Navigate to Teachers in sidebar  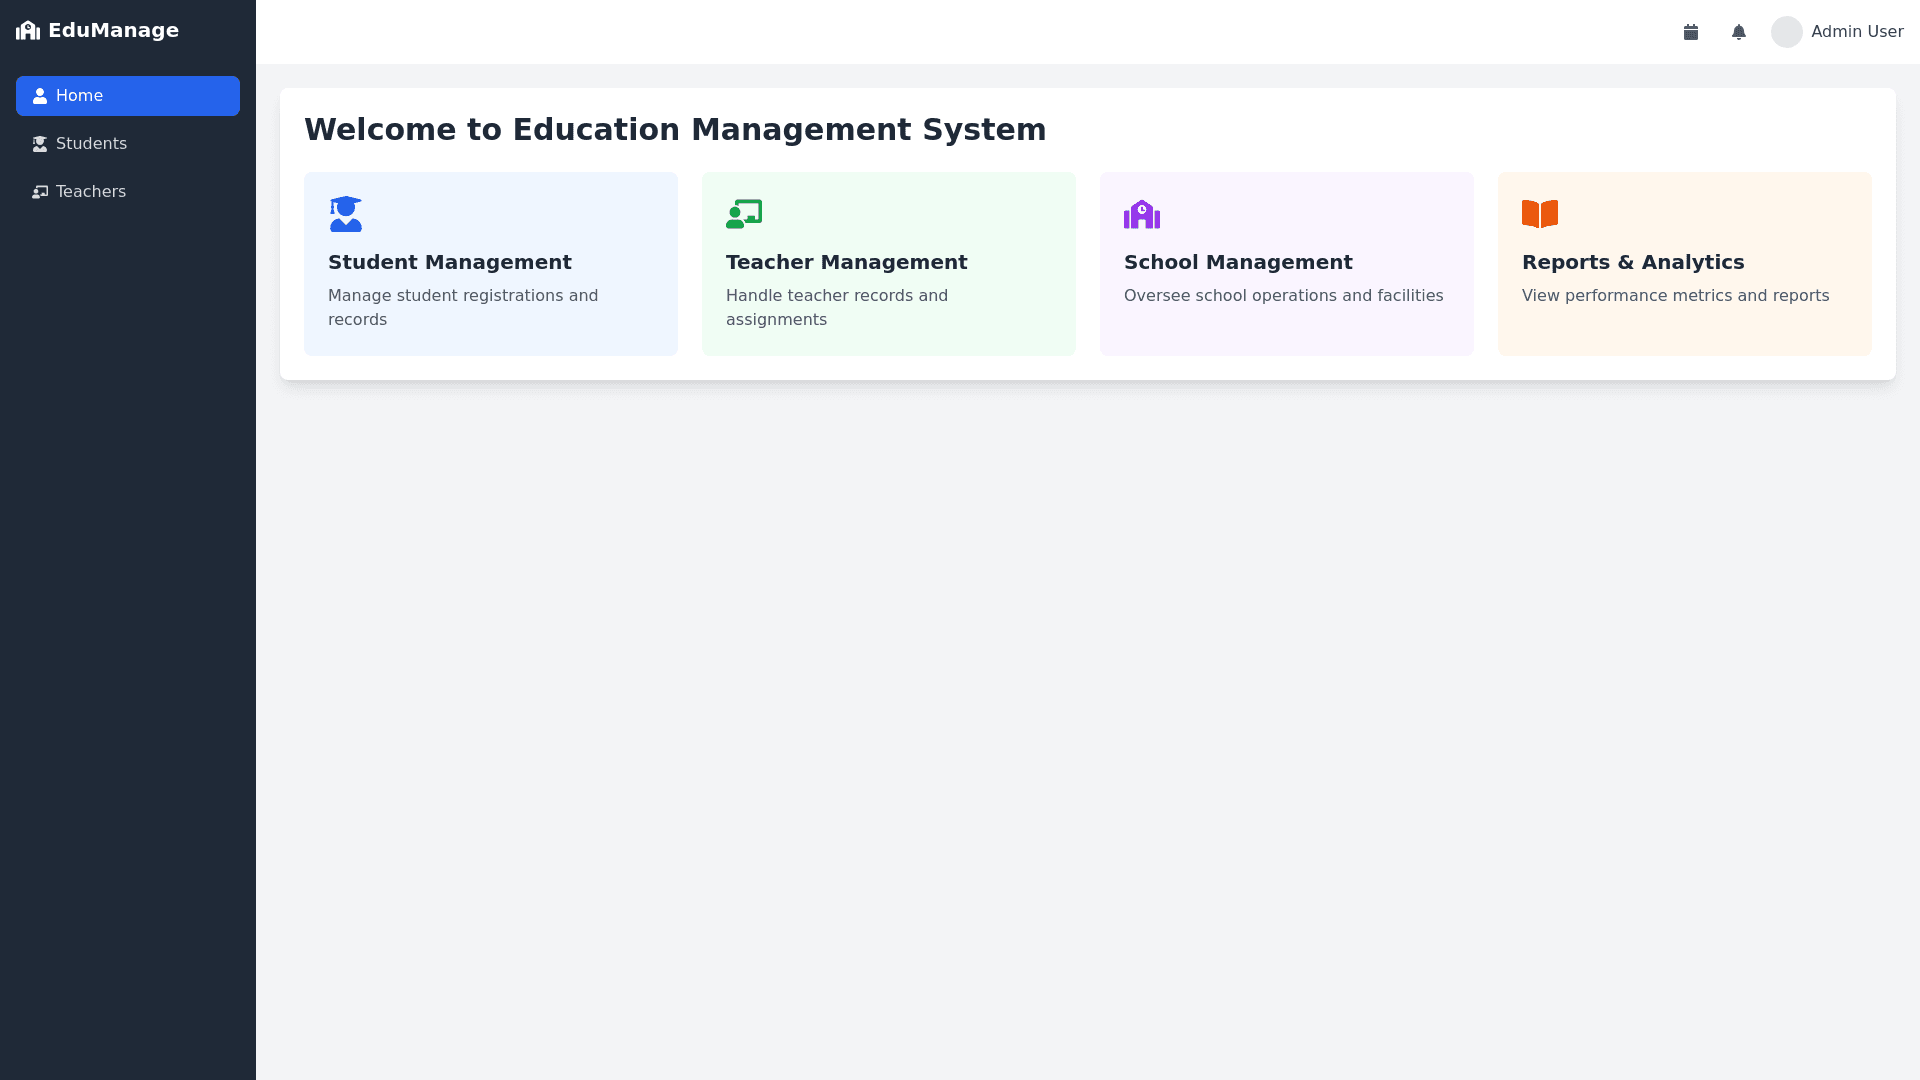(91, 192)
